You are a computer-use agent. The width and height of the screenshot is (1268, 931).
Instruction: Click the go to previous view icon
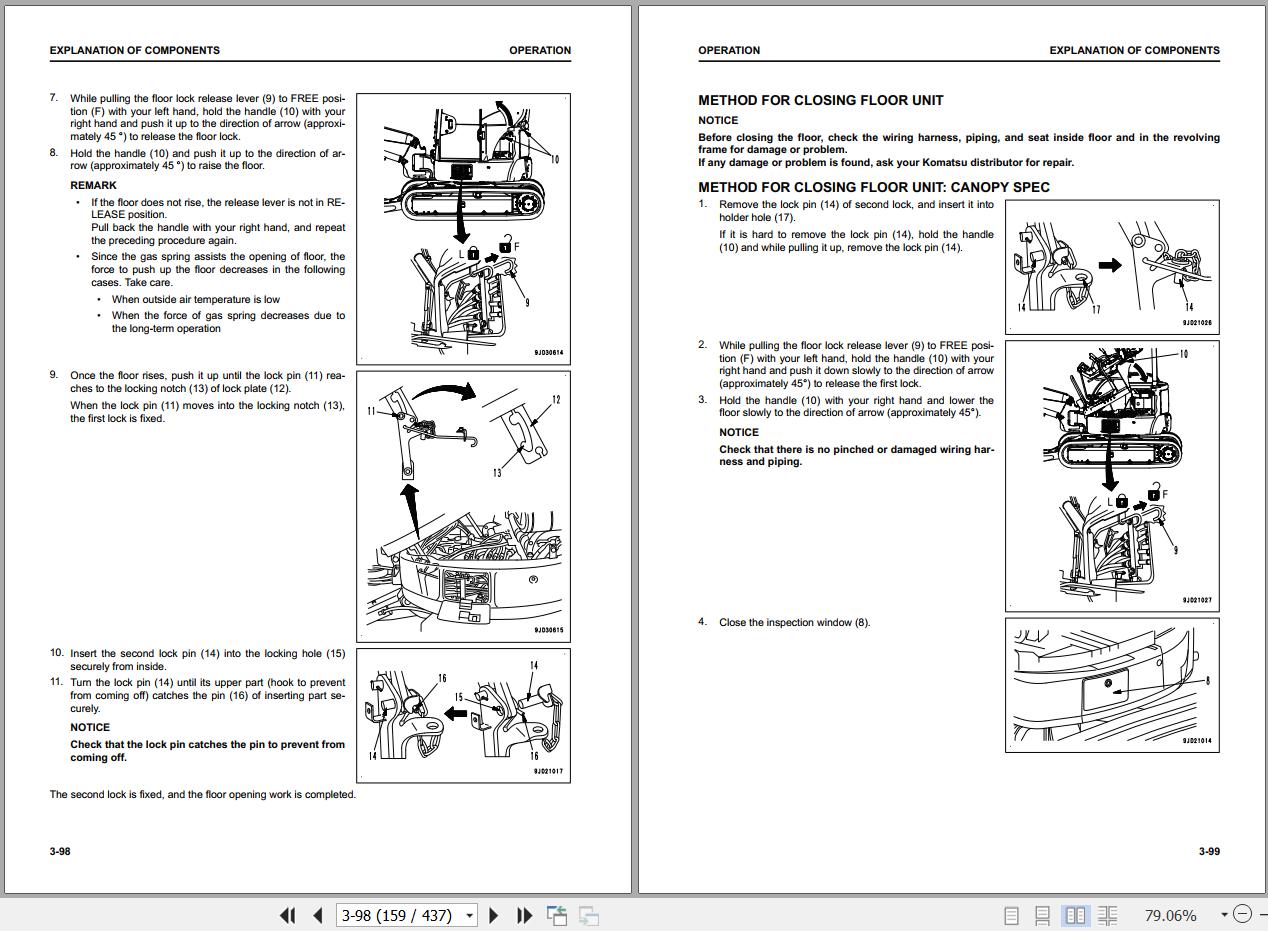pyautogui.click(x=557, y=915)
